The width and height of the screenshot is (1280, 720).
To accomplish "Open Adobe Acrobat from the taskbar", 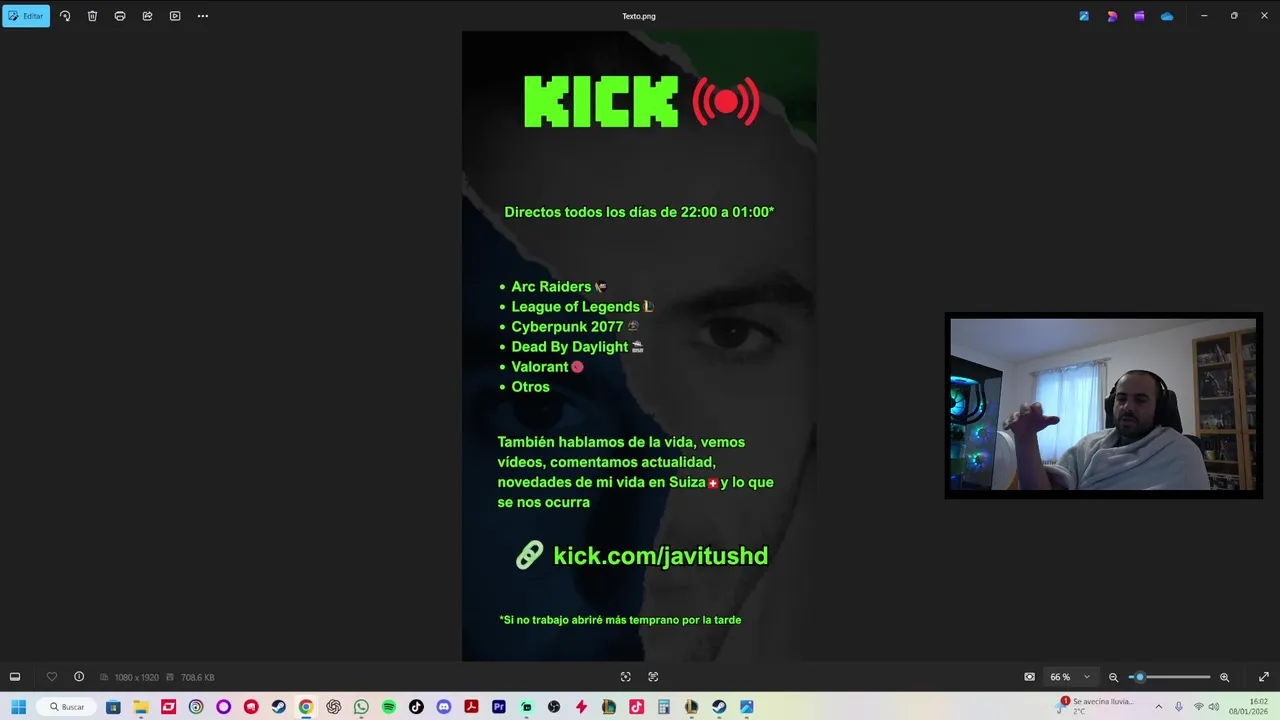I will click(x=471, y=707).
